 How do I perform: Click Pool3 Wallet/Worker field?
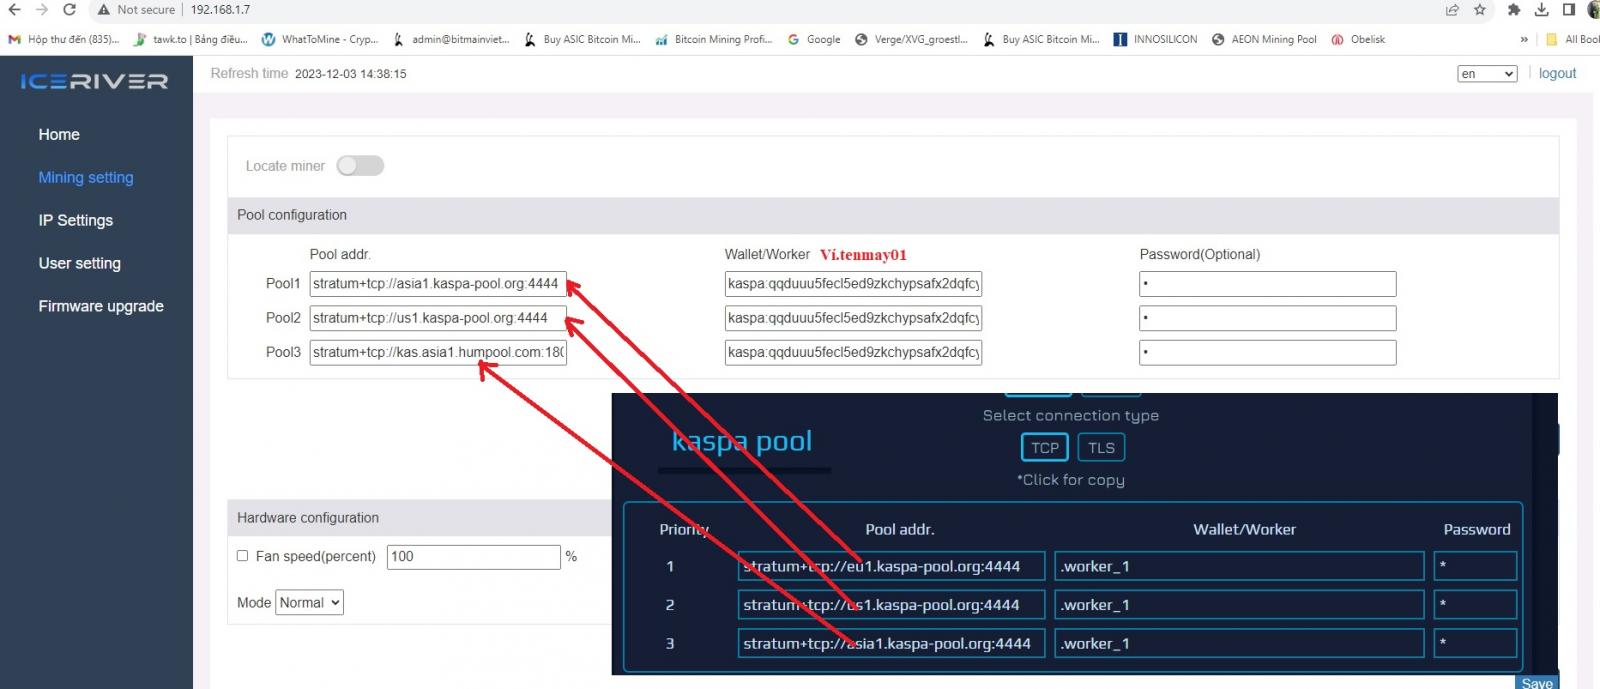853,352
